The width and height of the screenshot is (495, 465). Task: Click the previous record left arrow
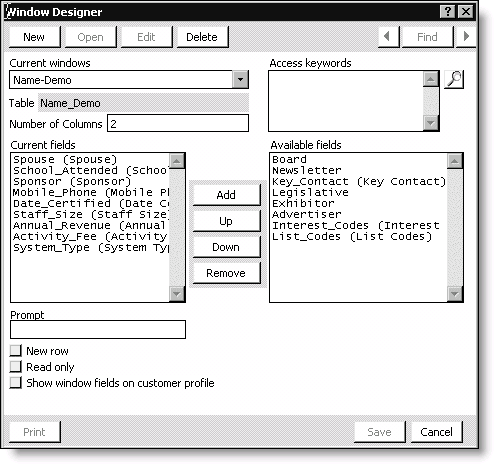coord(389,37)
